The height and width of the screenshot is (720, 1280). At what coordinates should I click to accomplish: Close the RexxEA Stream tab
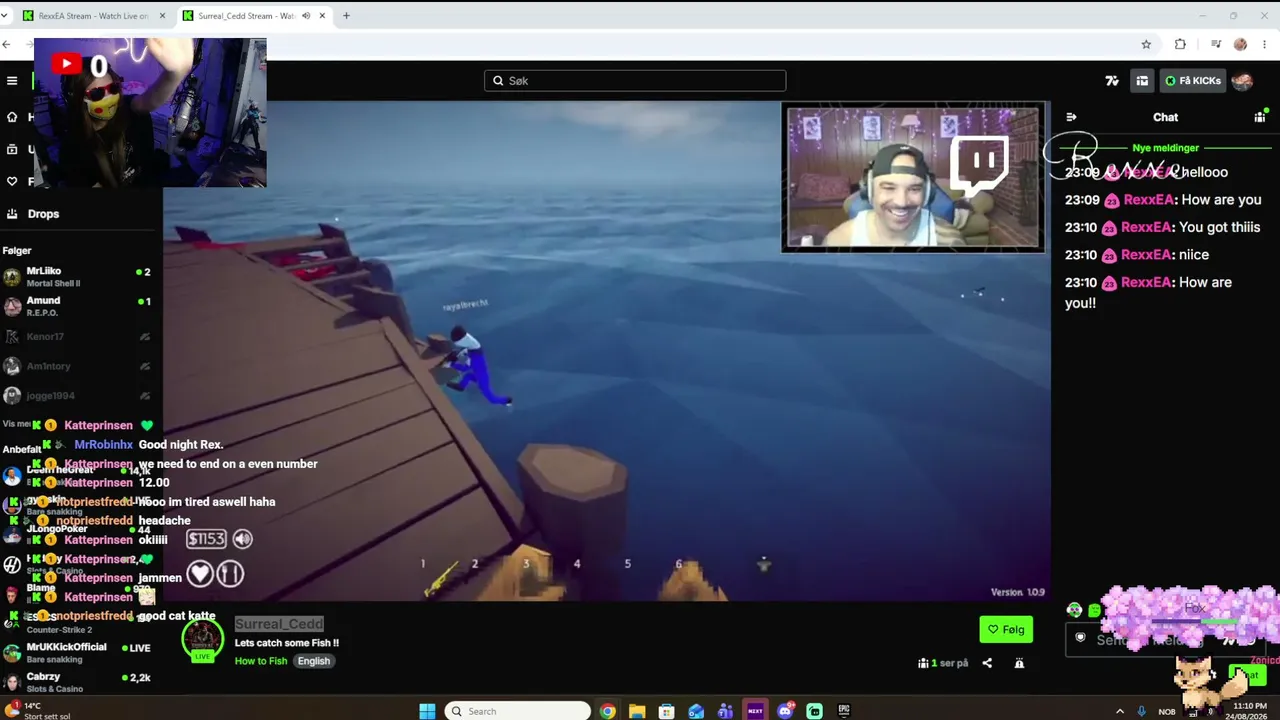pos(162,16)
